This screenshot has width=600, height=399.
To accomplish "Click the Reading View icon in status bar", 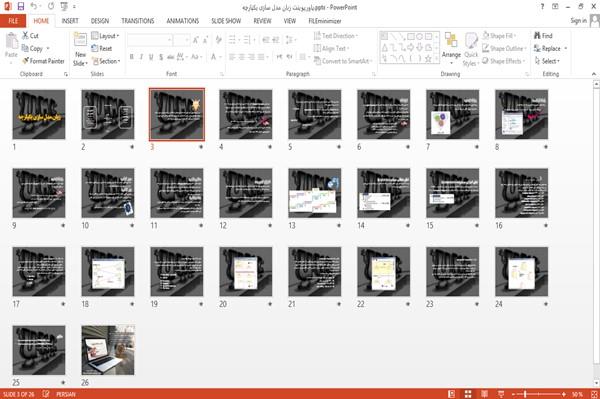I will click(484, 394).
